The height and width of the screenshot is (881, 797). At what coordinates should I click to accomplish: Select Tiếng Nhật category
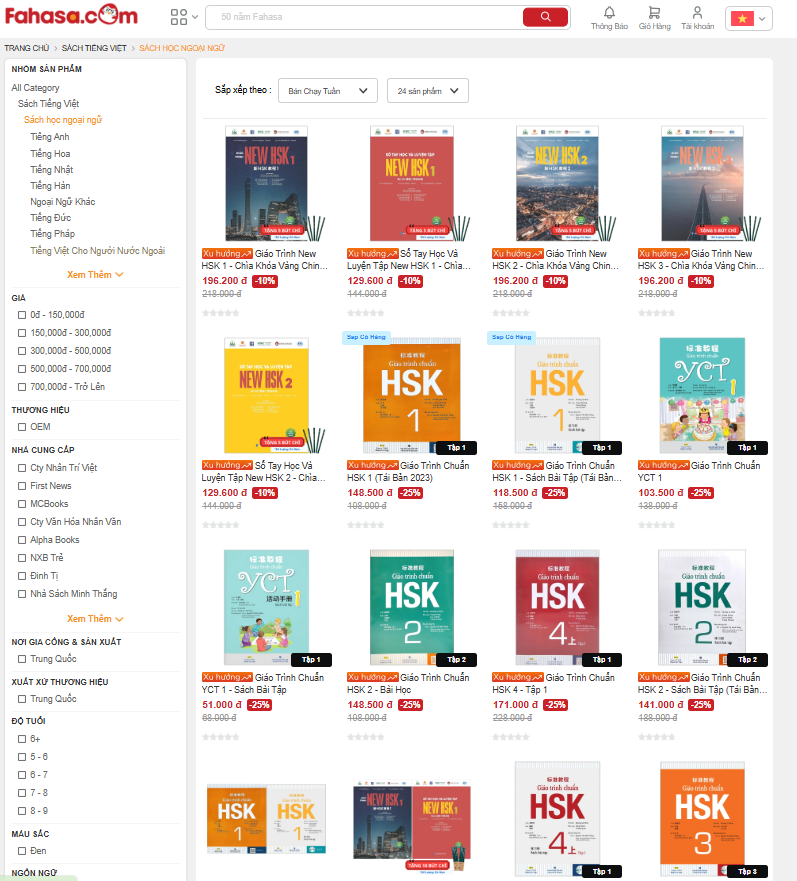(52, 170)
